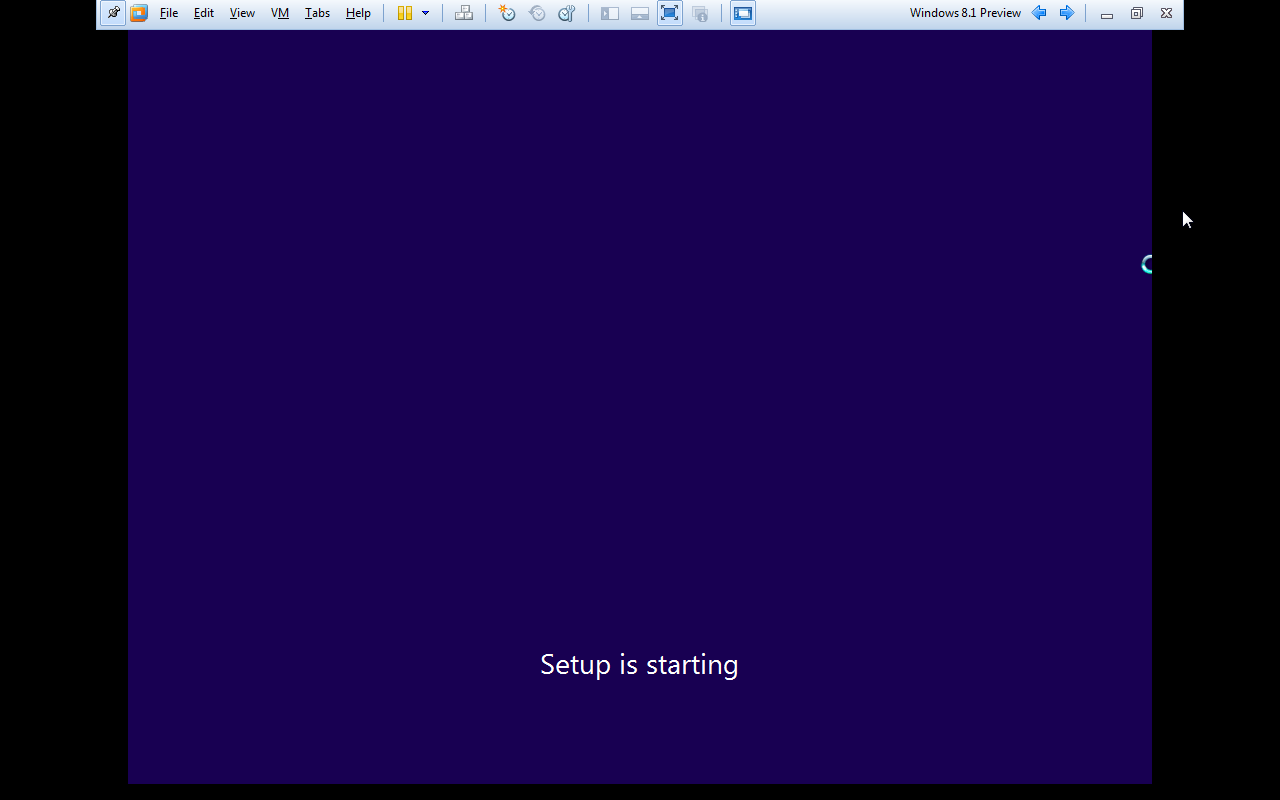Open the File menu

(169, 13)
